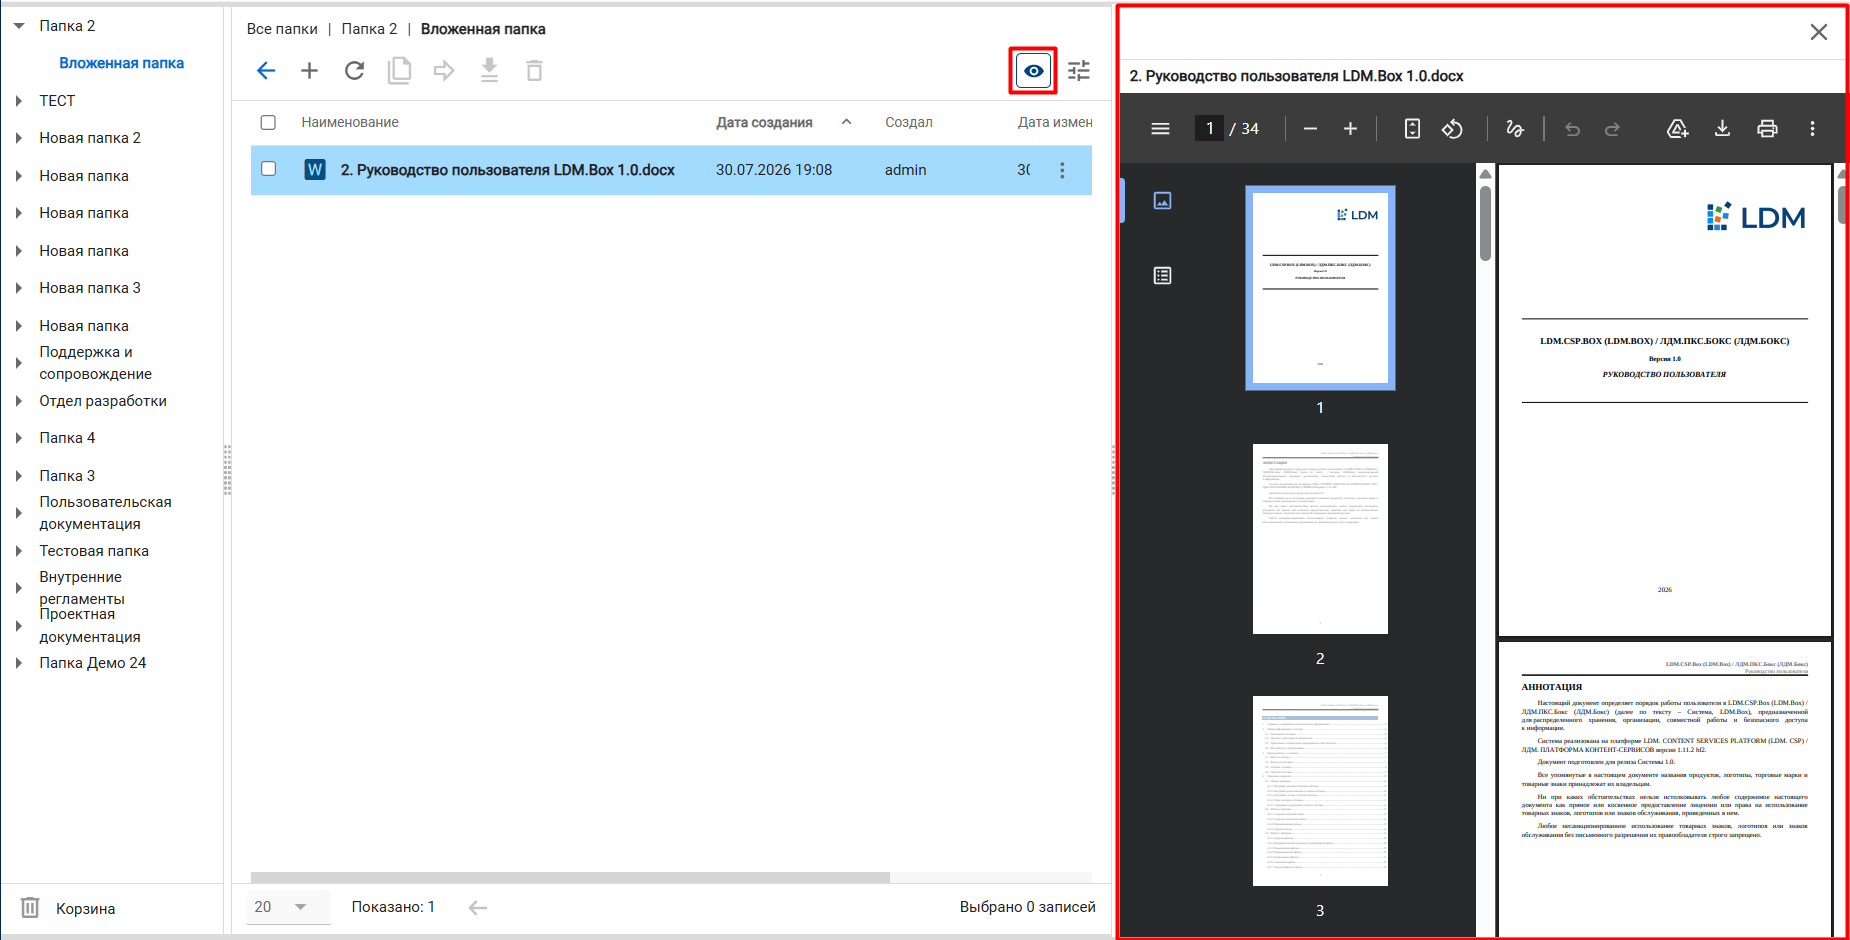The height and width of the screenshot is (940, 1850).
Task: Click the save to Drive icon in the PDF viewer
Action: click(x=1677, y=129)
